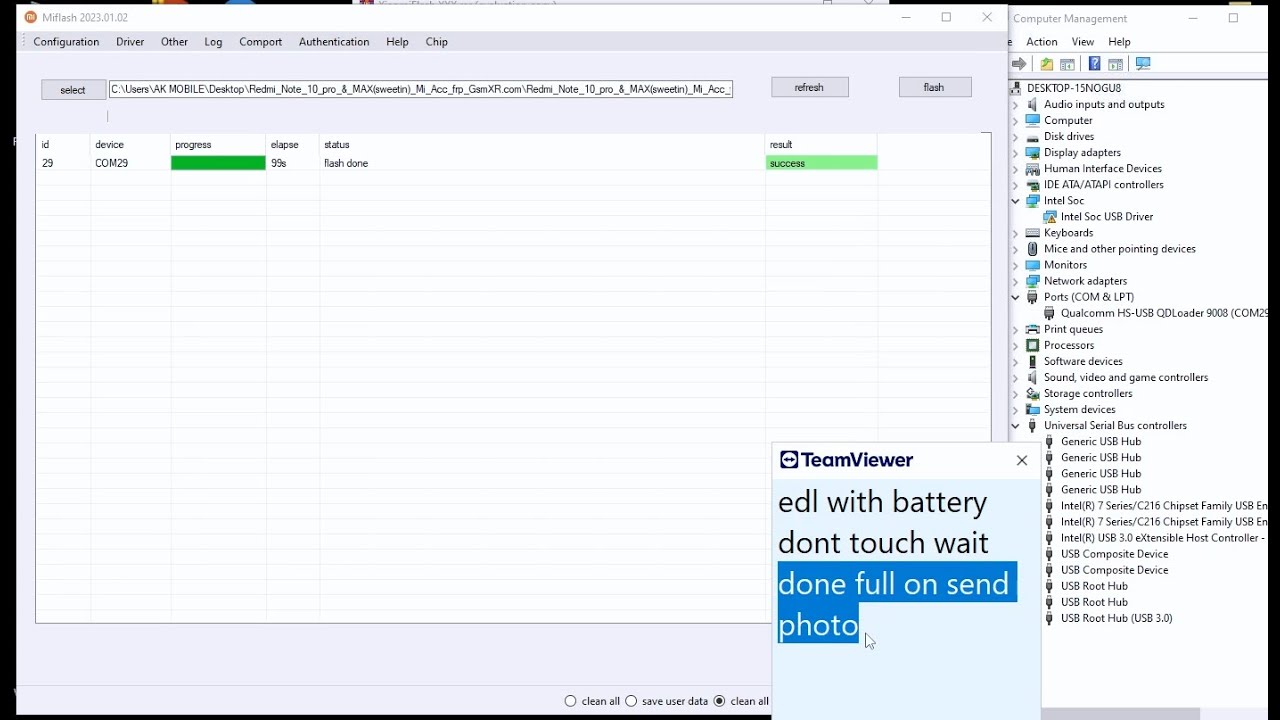This screenshot has height=720, width=1280.
Task: Click the firmware path input field
Action: pyautogui.click(x=421, y=89)
